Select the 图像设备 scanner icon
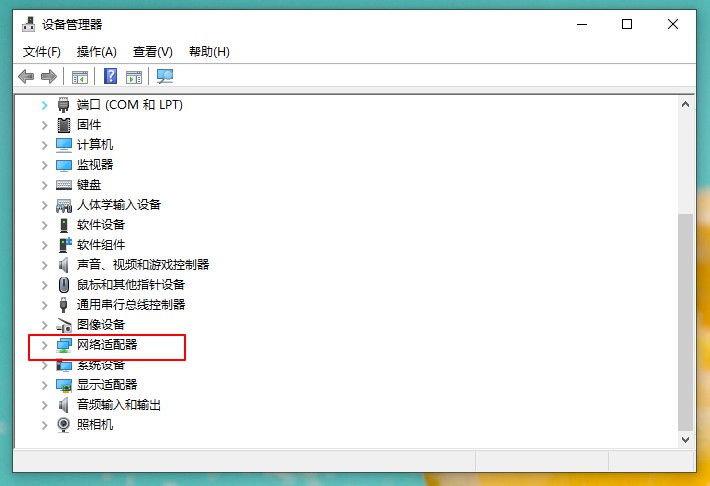Image resolution: width=710 pixels, height=486 pixels. tap(64, 325)
